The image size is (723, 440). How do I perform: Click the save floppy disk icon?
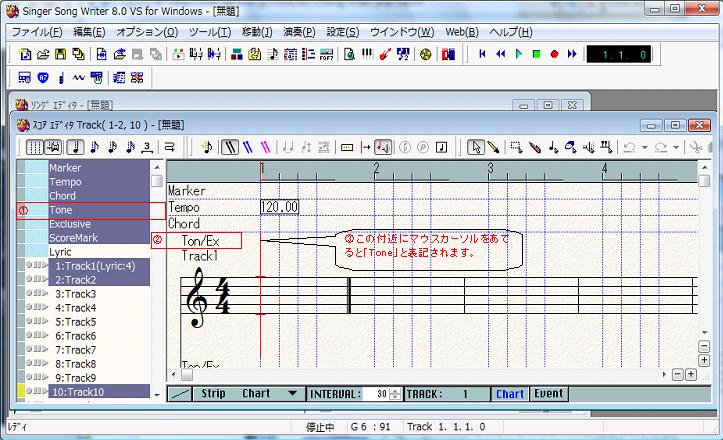coord(60,54)
